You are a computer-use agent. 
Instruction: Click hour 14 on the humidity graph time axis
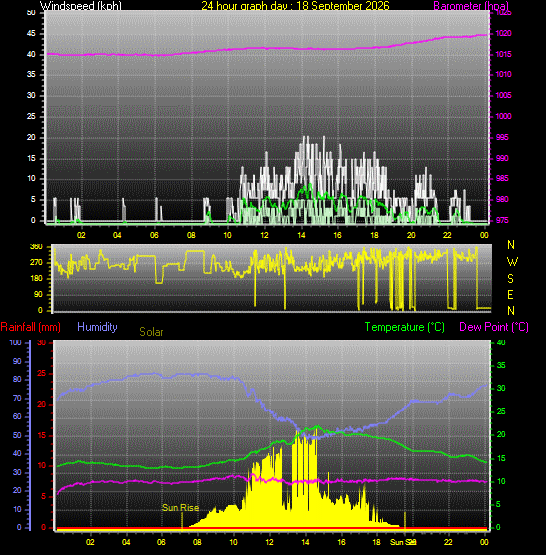click(305, 542)
